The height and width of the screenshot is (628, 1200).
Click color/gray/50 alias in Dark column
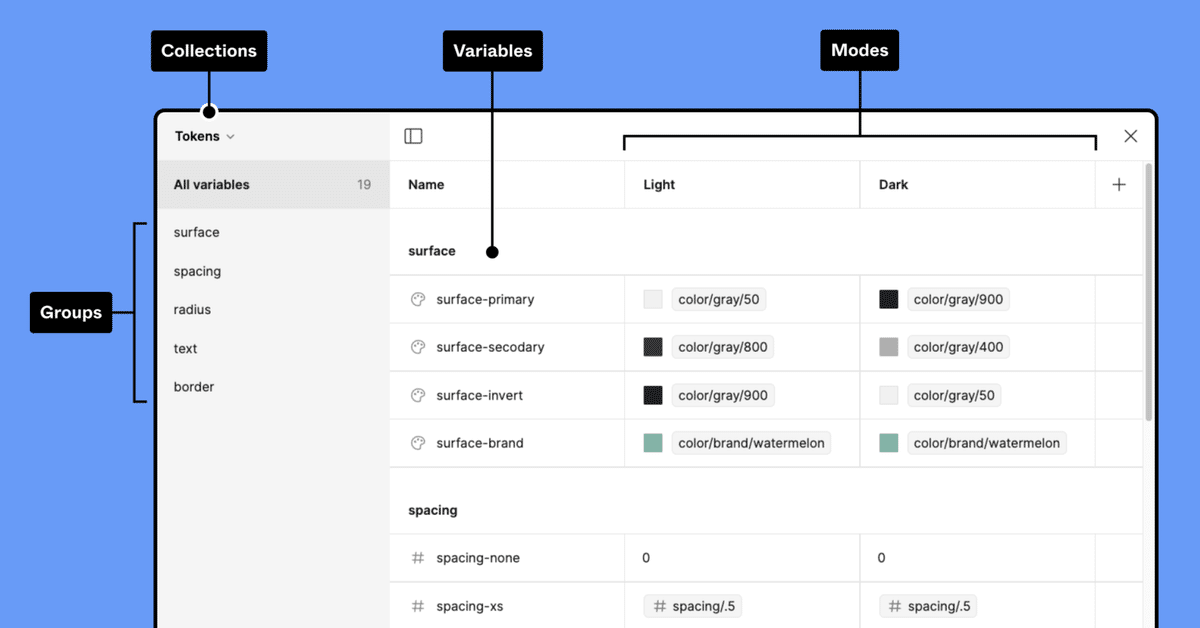954,395
